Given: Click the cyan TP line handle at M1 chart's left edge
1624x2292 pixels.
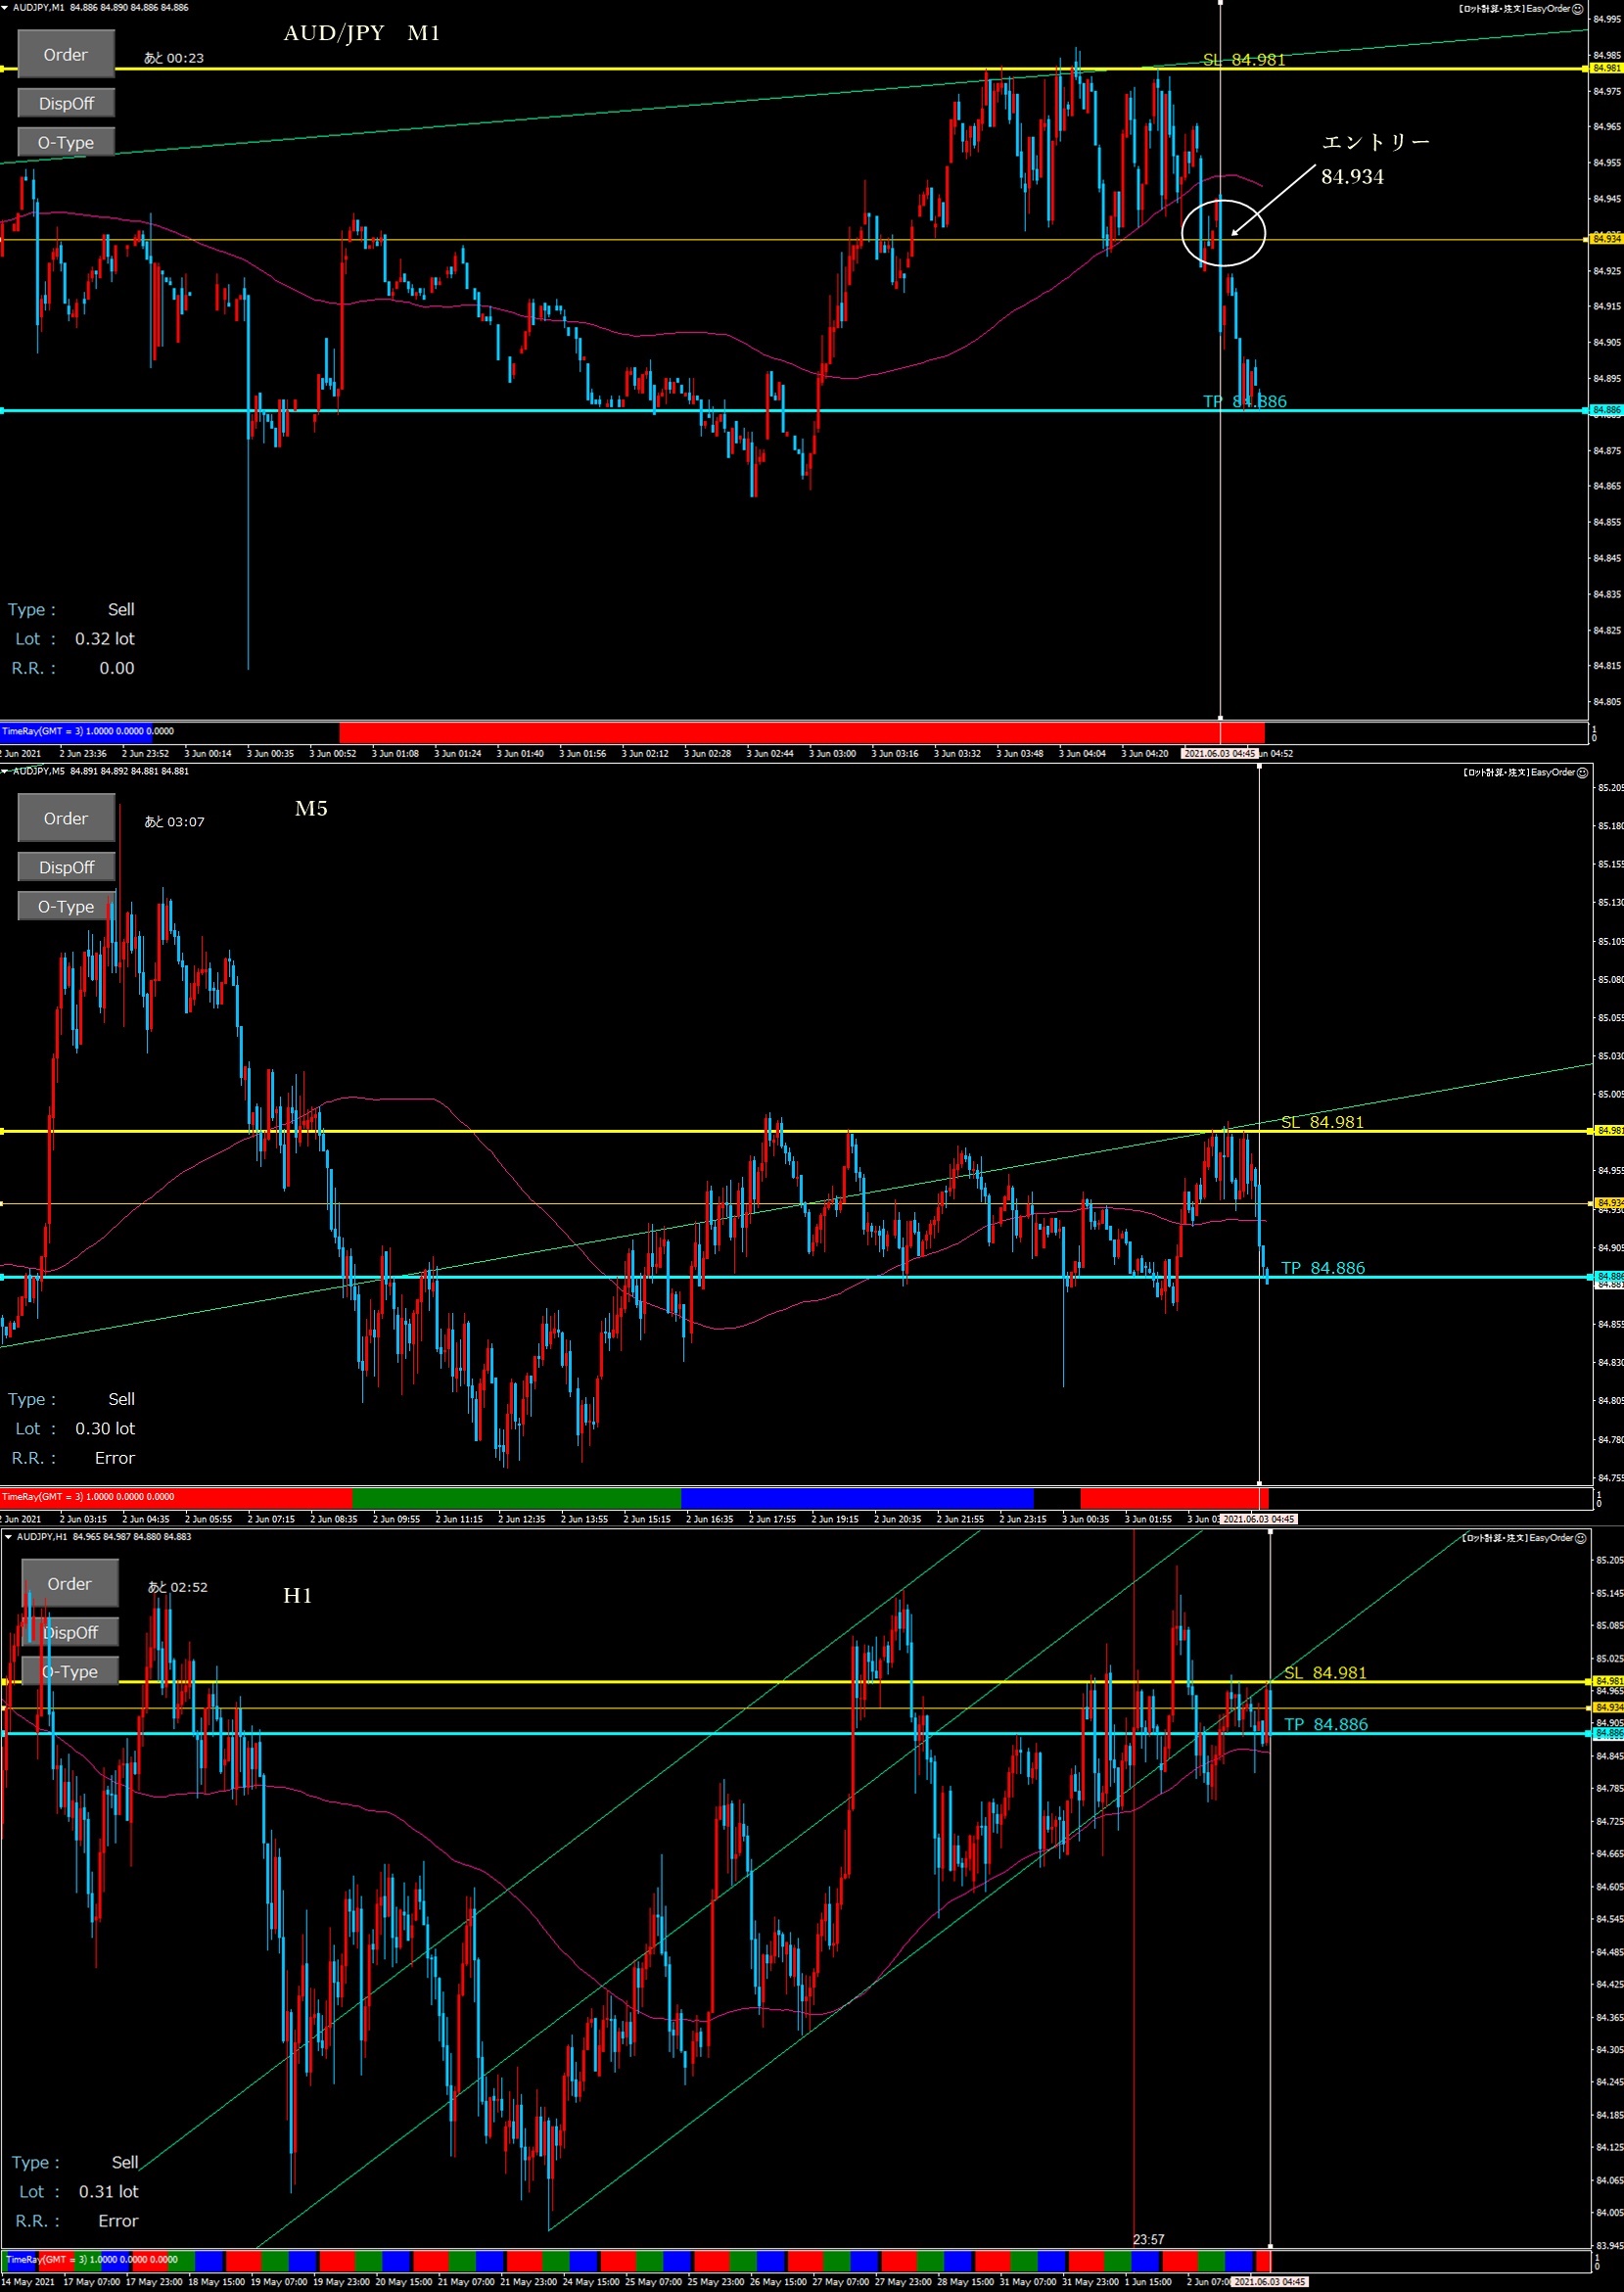Looking at the screenshot, I should (3, 411).
